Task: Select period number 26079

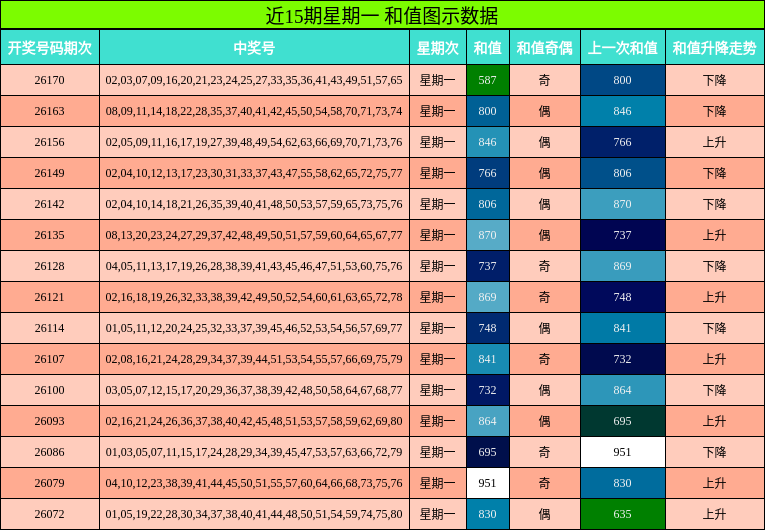Action: point(50,483)
